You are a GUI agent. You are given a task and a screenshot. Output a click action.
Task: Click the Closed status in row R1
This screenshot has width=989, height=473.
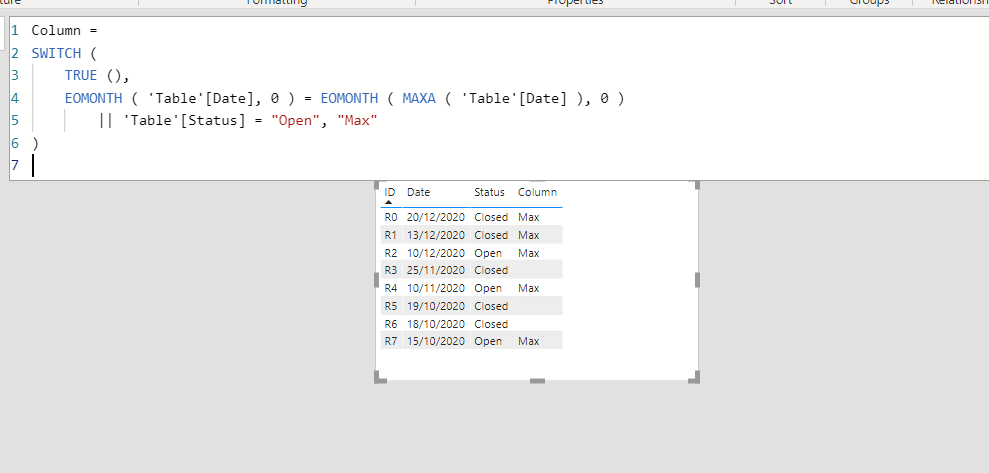tap(491, 235)
